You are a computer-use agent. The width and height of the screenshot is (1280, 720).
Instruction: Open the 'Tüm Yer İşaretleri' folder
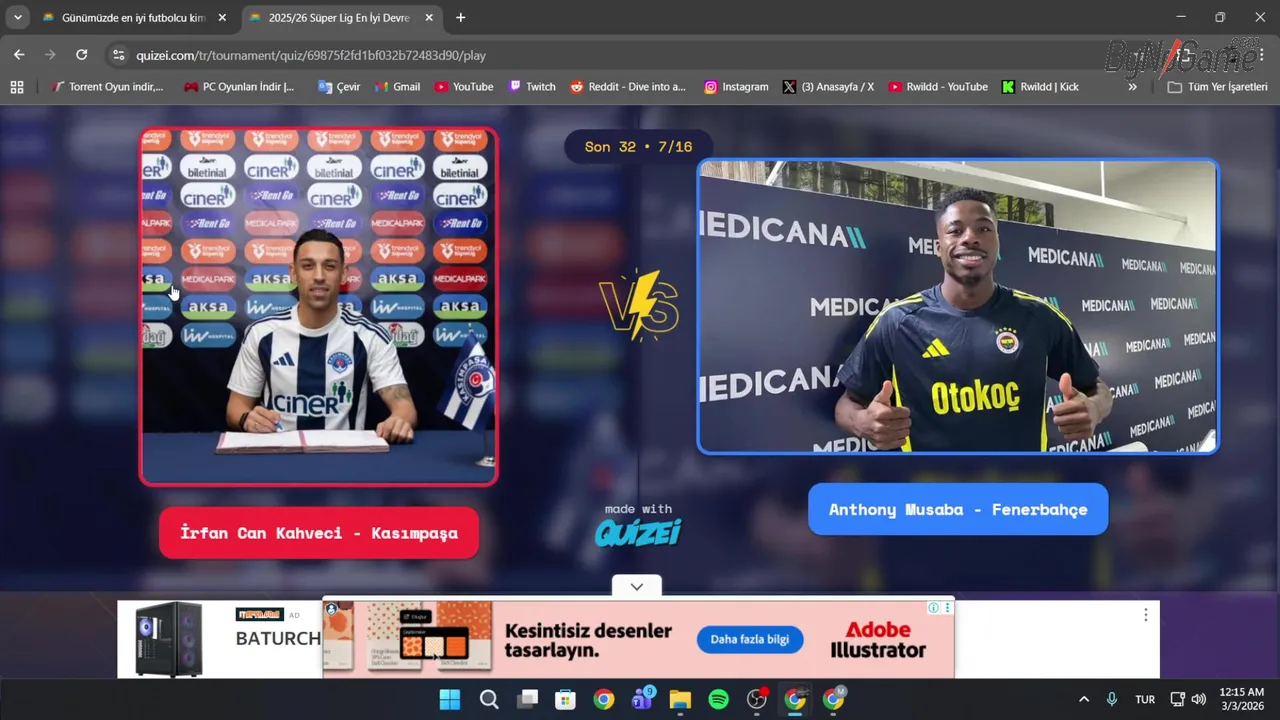click(x=1217, y=87)
